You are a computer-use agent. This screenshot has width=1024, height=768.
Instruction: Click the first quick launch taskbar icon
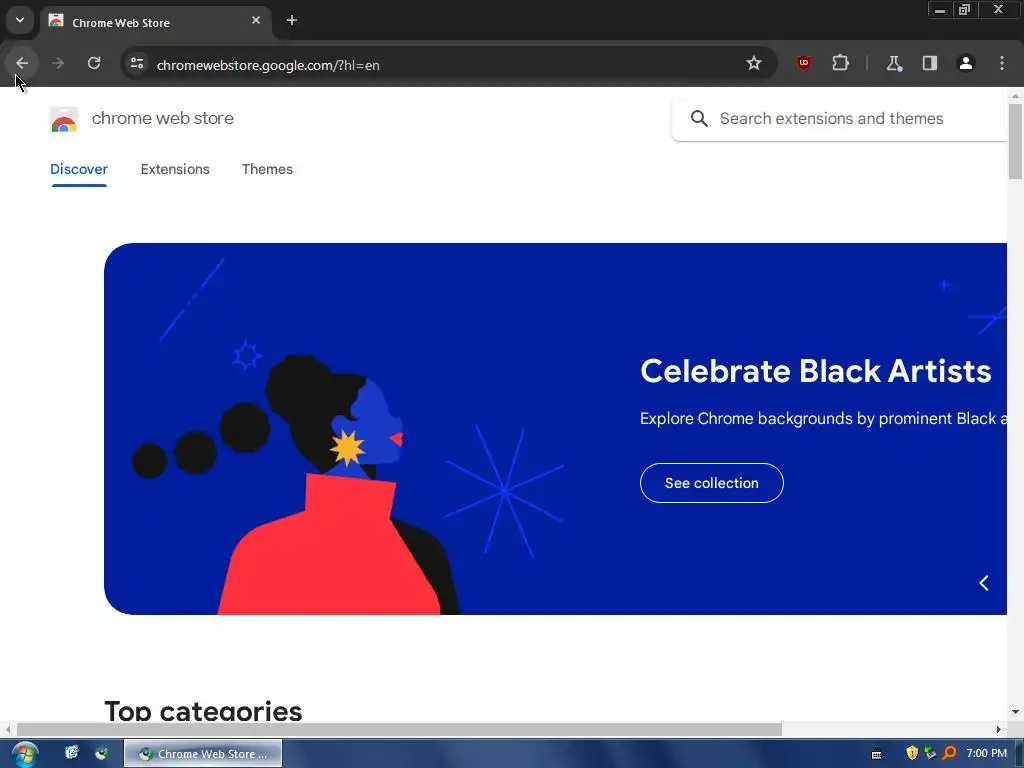click(x=72, y=753)
